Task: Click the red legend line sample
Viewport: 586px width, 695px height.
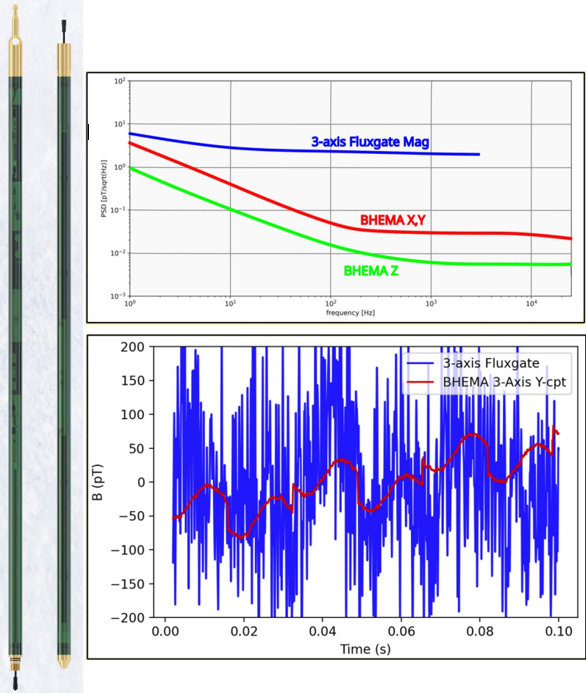Action: (x=420, y=382)
